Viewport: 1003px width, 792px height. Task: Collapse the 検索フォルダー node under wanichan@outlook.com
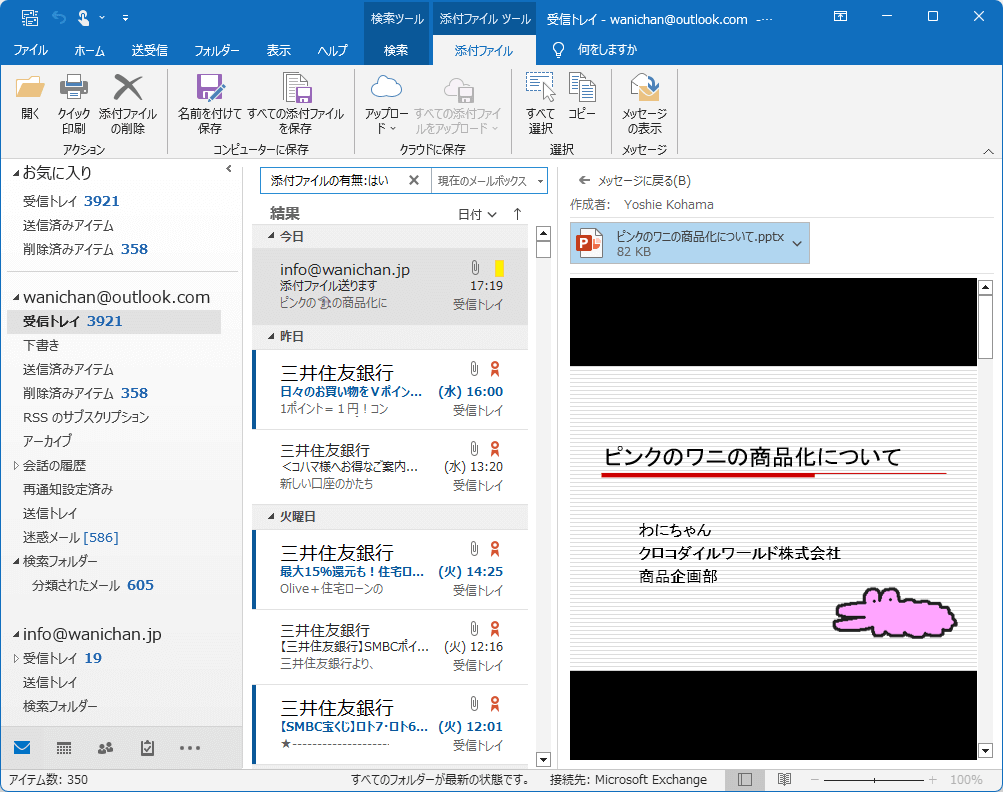point(16,561)
